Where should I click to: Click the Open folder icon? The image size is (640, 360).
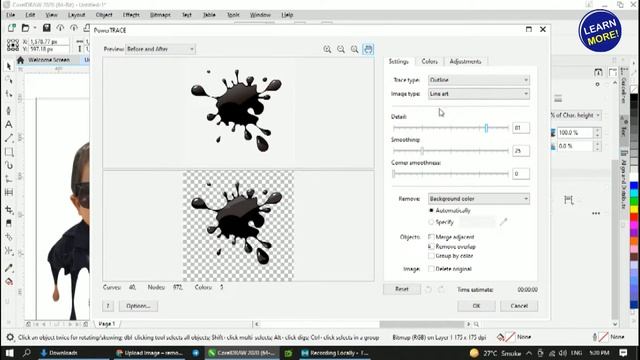(x=25, y=28)
